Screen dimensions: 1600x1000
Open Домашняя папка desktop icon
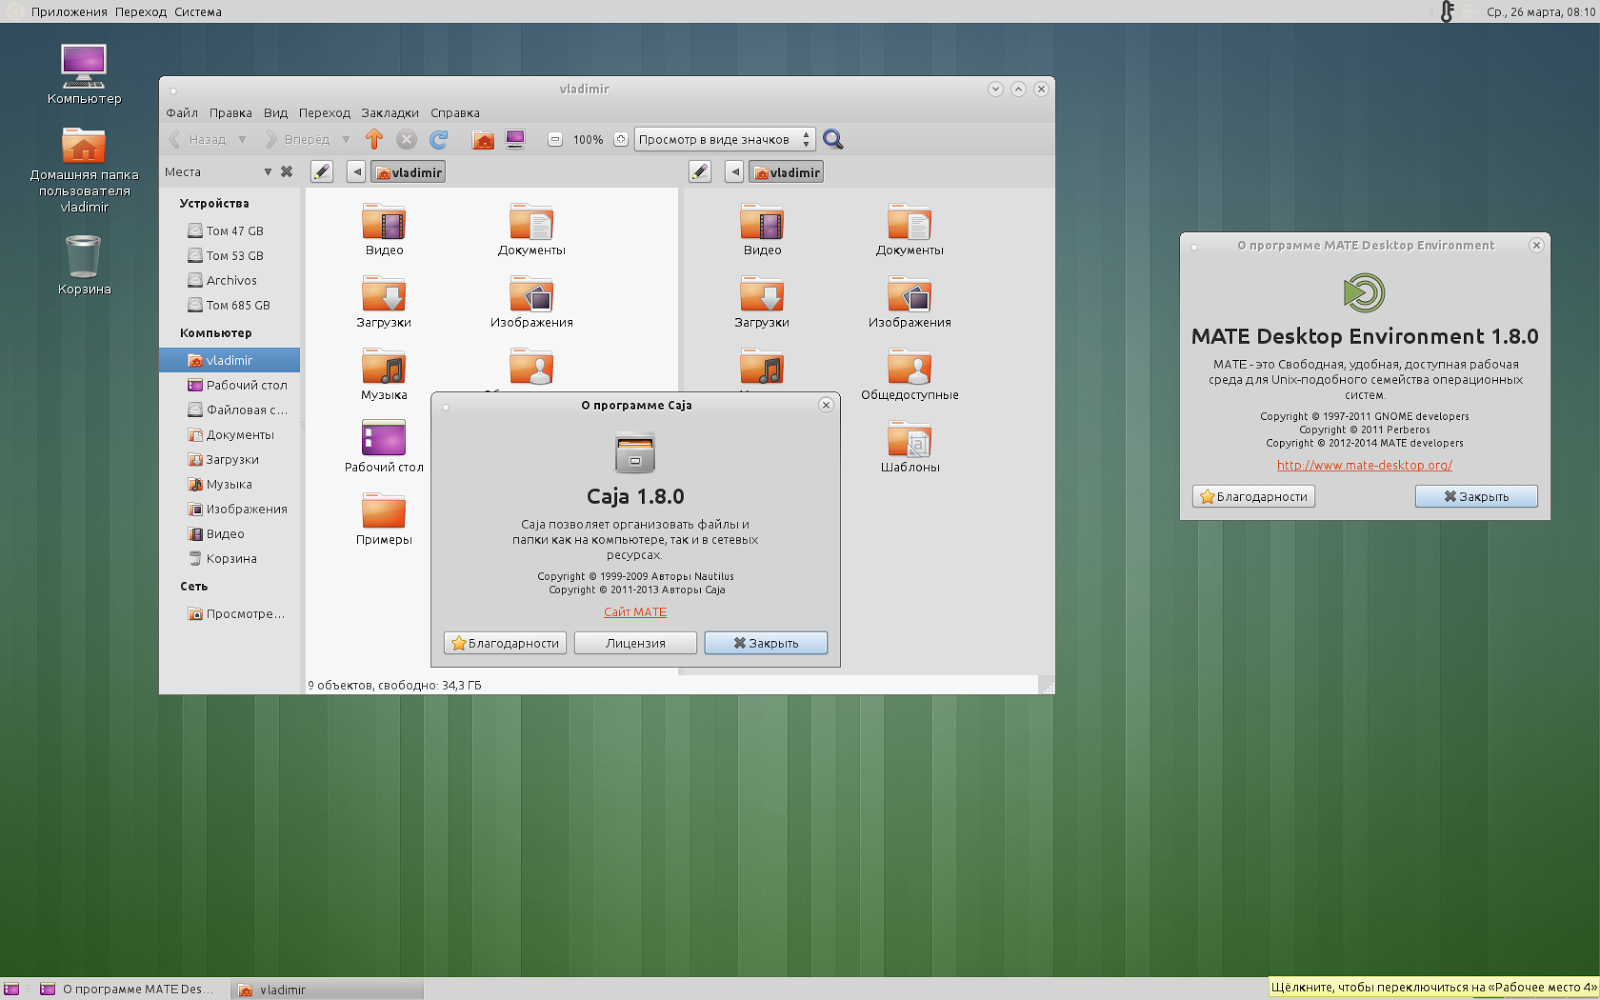84,170
